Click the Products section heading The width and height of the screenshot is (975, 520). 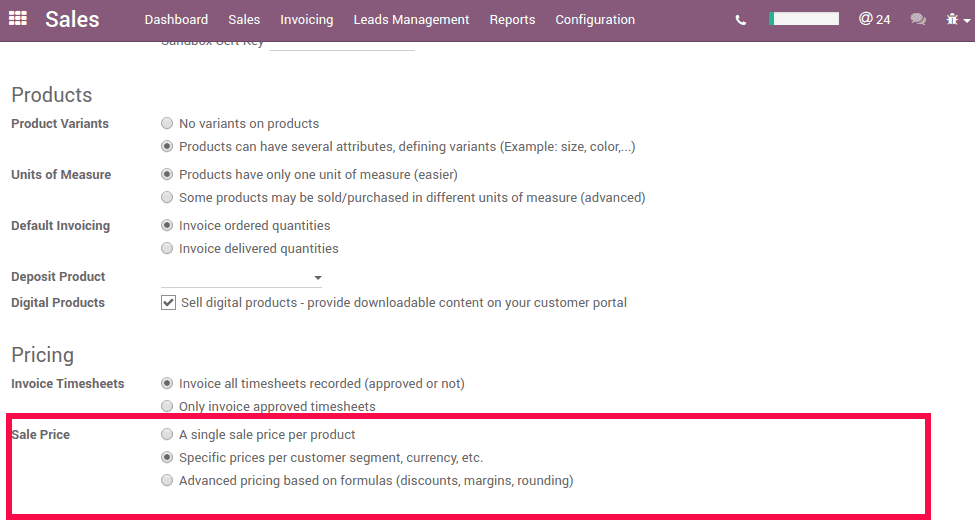(52, 95)
